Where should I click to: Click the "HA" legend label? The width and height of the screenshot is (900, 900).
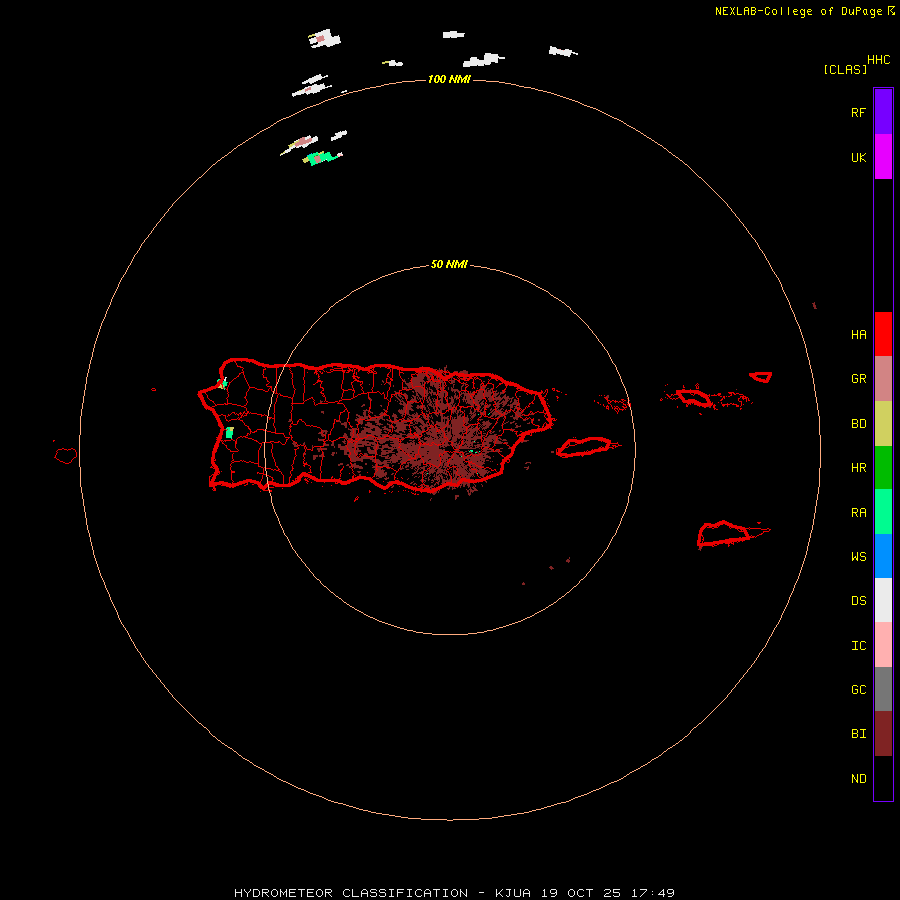click(858, 335)
